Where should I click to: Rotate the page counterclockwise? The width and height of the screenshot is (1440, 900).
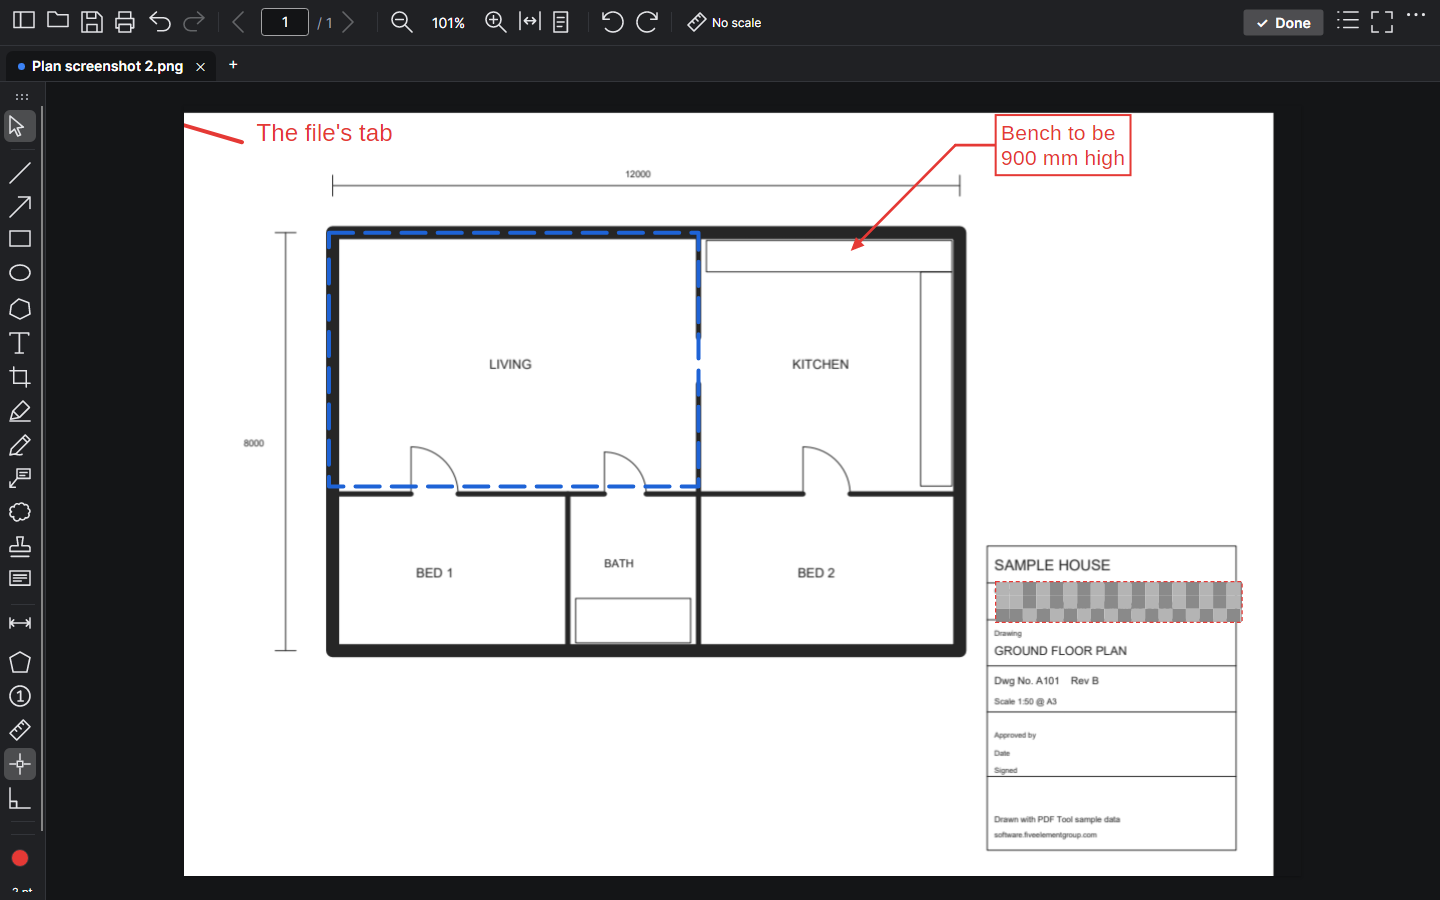tap(613, 22)
